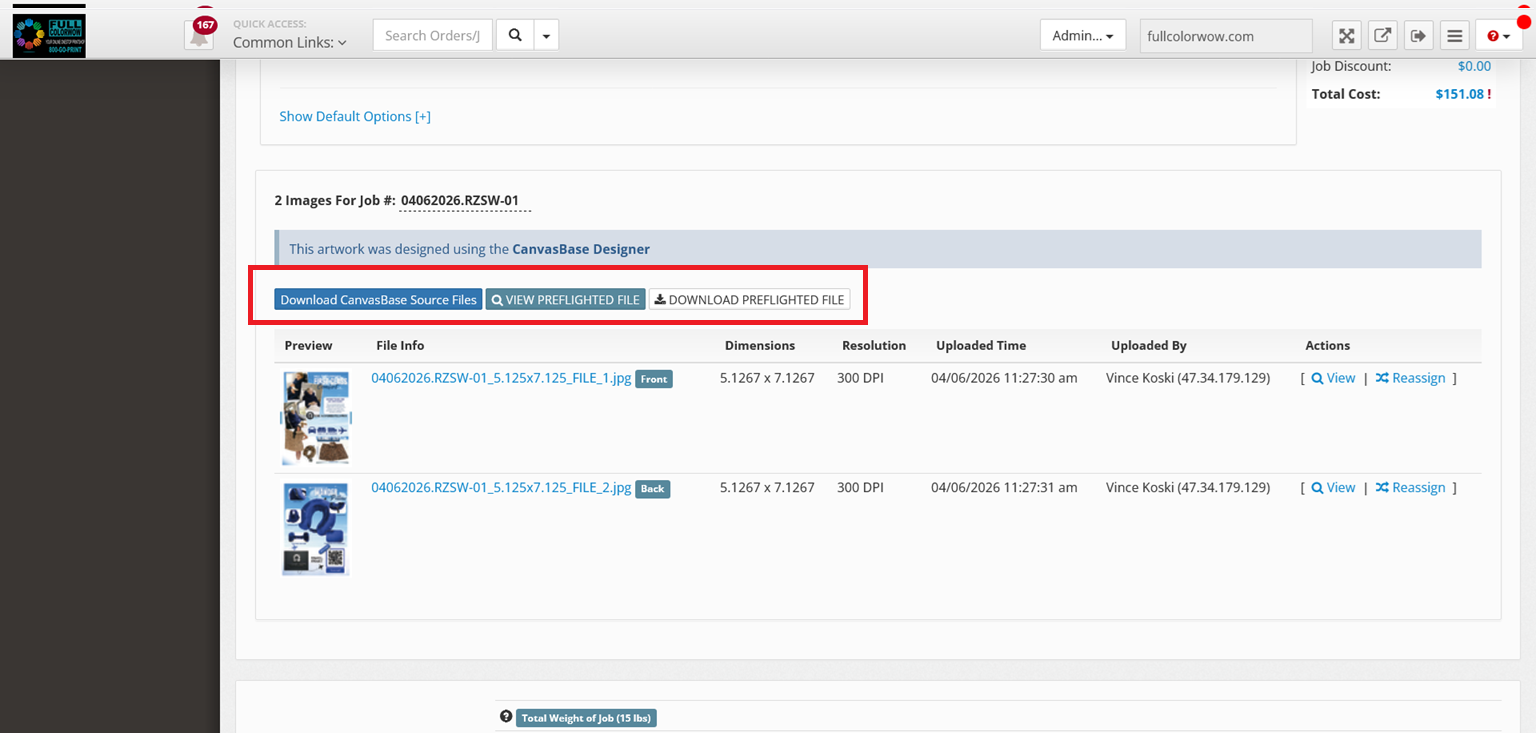The width and height of the screenshot is (1536, 733).
Task: Toggle fullscreen with the expand arrows icon
Action: pos(1347,36)
